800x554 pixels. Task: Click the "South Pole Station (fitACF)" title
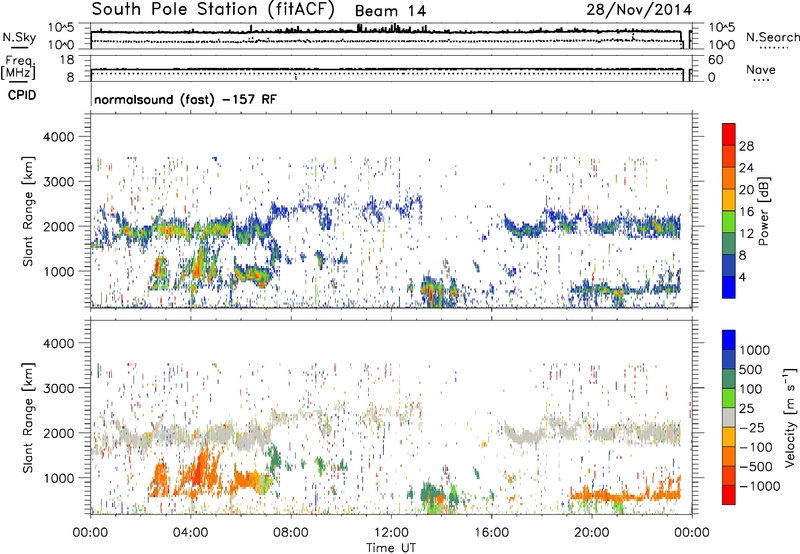tap(213, 9)
